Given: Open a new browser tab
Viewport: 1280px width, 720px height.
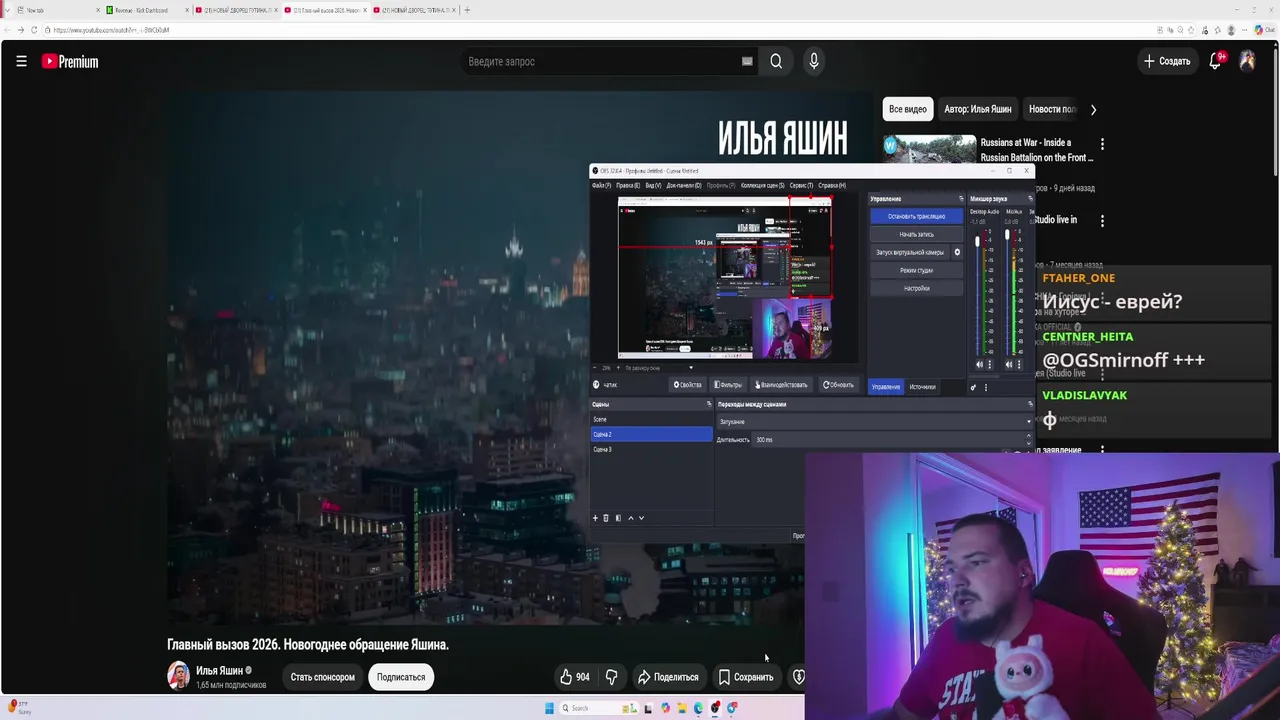Looking at the screenshot, I should (467, 10).
